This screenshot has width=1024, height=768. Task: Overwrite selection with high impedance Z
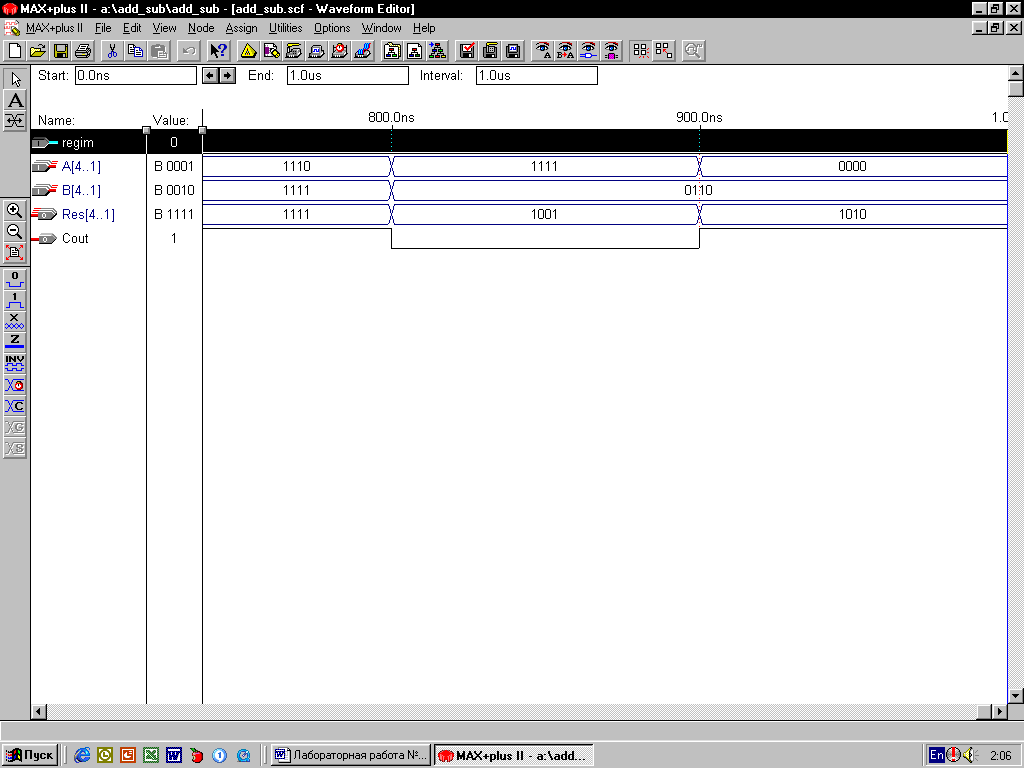[x=15, y=343]
